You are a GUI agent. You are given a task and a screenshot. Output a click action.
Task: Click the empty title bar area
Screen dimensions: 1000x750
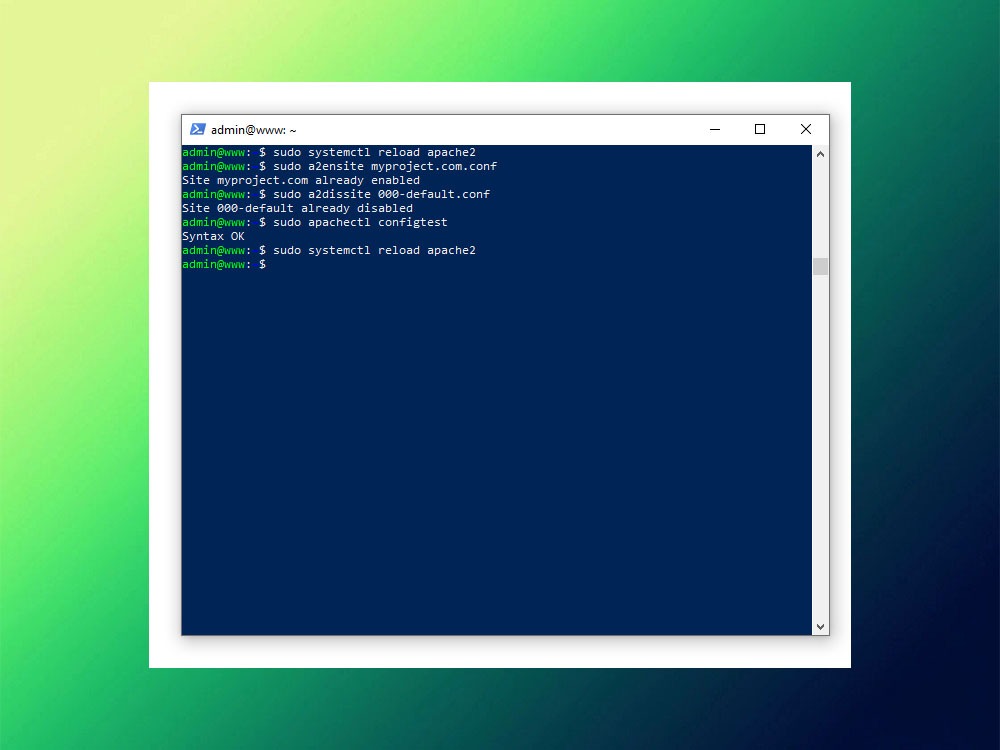point(500,129)
